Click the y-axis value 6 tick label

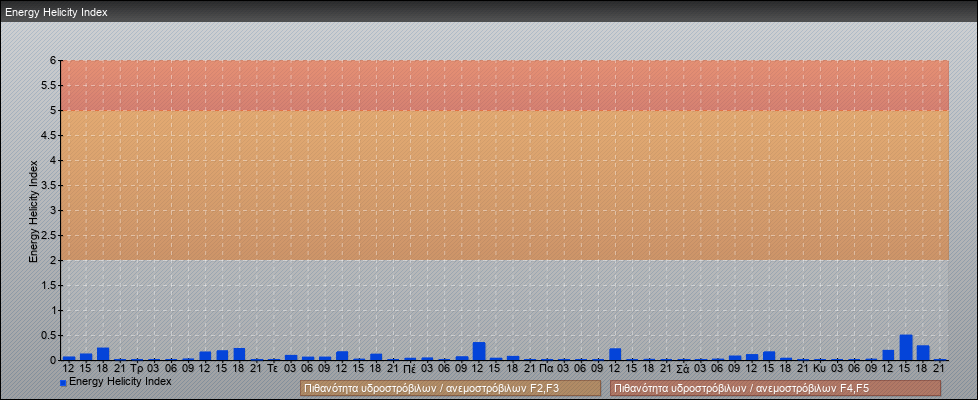click(x=54, y=60)
